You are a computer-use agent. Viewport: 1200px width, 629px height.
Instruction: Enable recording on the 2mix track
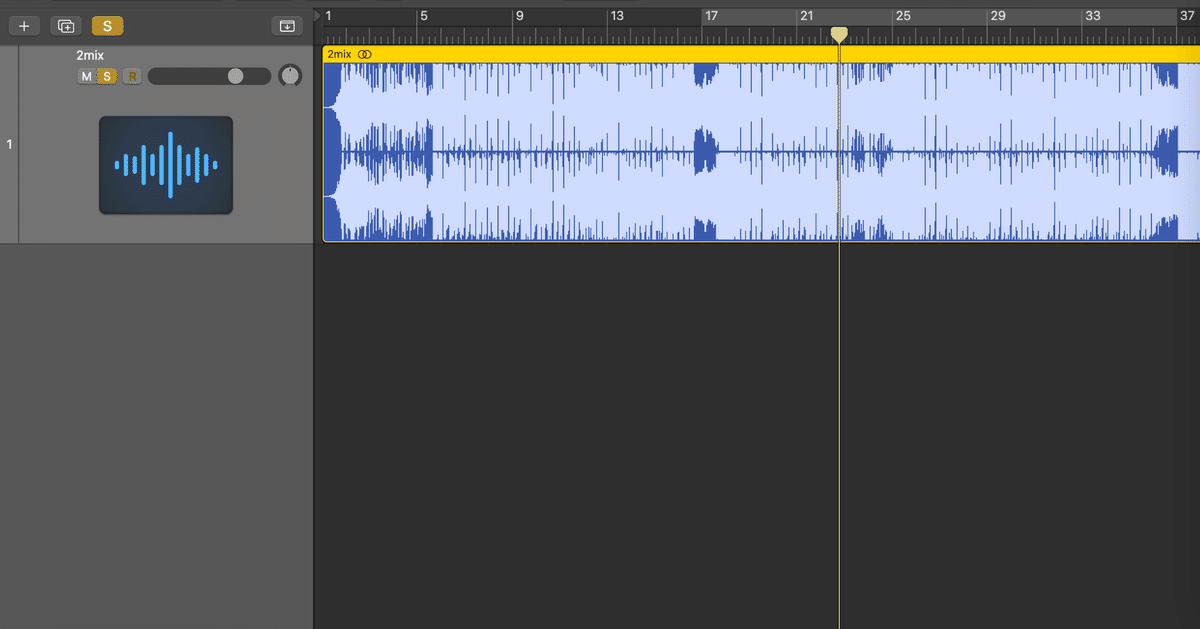131,75
